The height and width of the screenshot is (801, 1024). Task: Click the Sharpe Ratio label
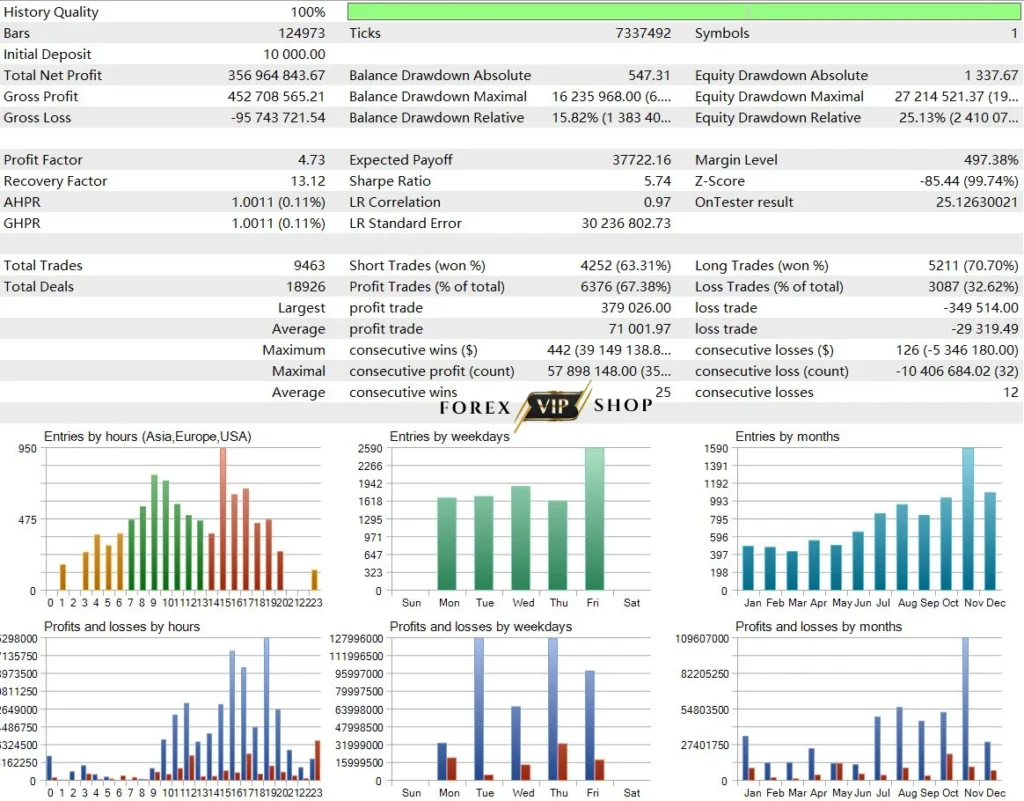tap(390, 181)
